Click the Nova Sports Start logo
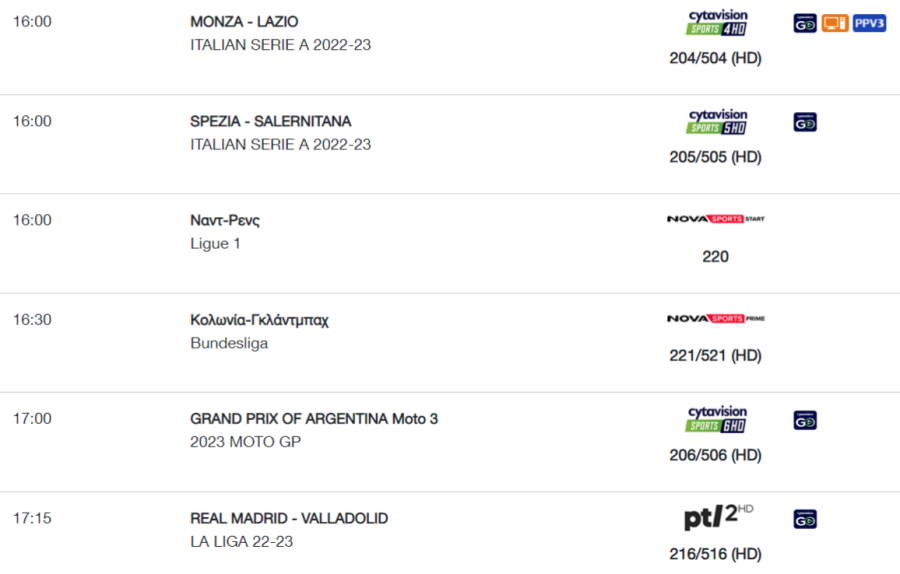 click(x=716, y=219)
